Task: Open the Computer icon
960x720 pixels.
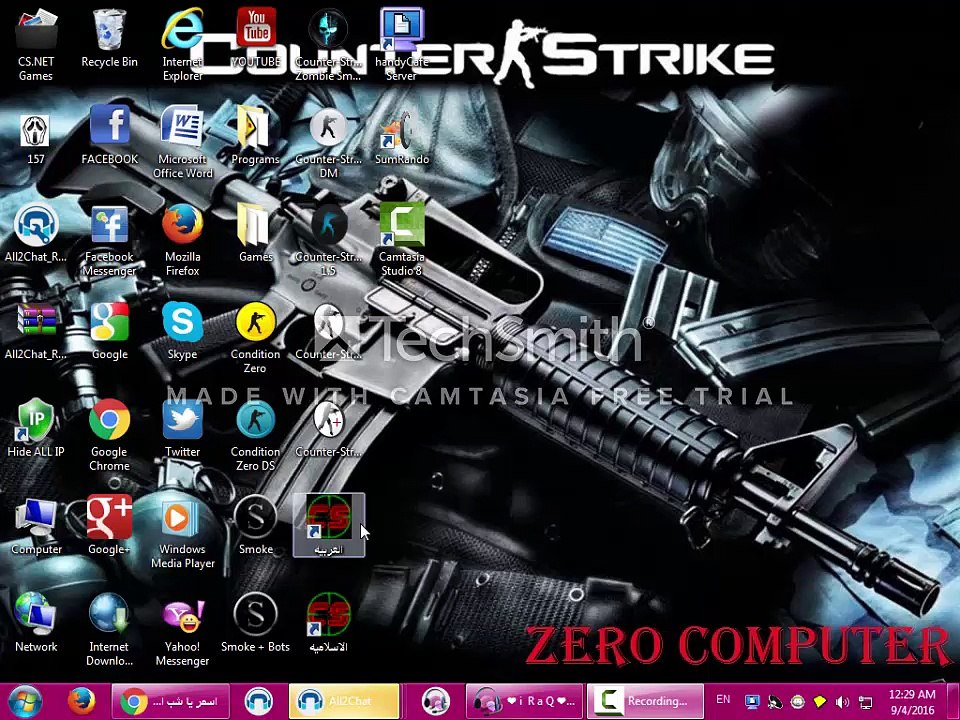Action: [x=36, y=525]
